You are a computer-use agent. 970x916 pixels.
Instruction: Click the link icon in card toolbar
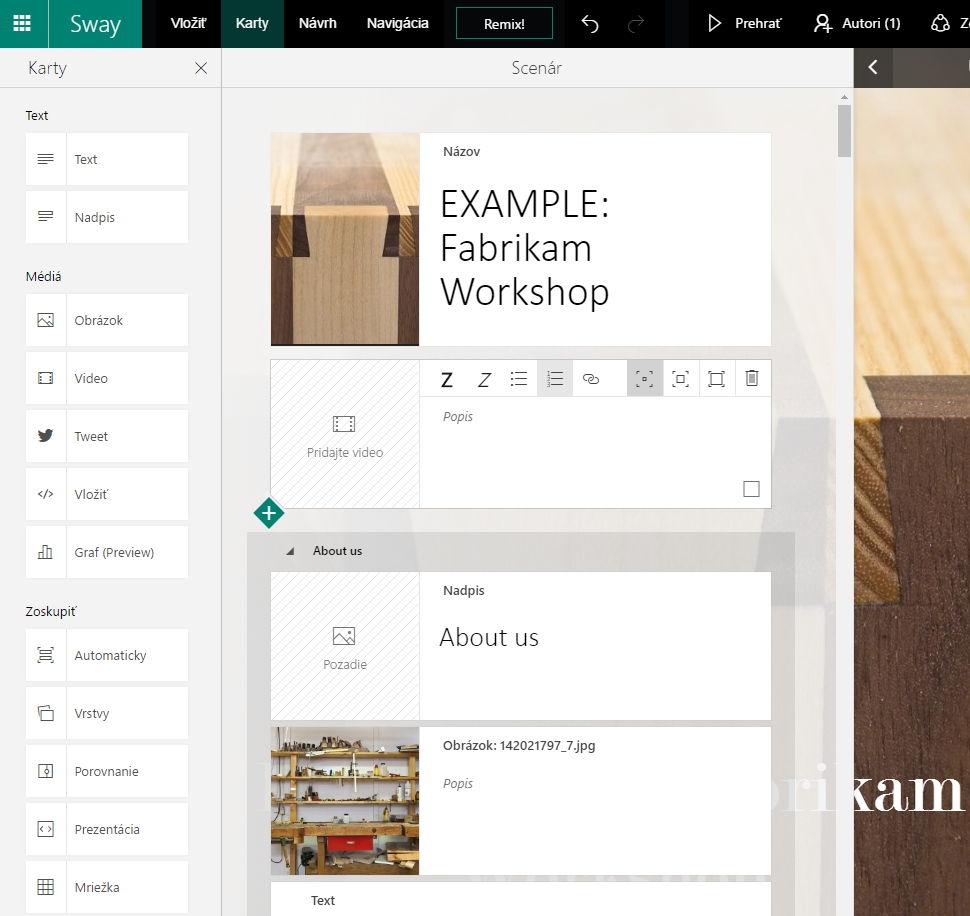click(x=591, y=379)
